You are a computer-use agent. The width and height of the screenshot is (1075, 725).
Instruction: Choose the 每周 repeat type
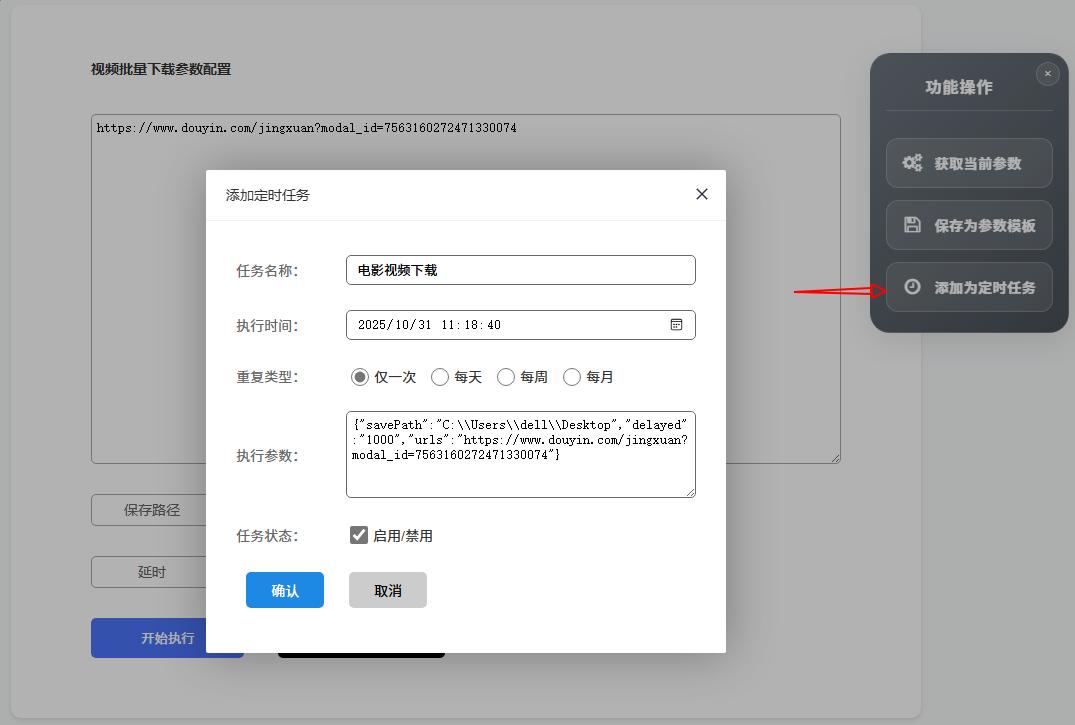coord(506,377)
